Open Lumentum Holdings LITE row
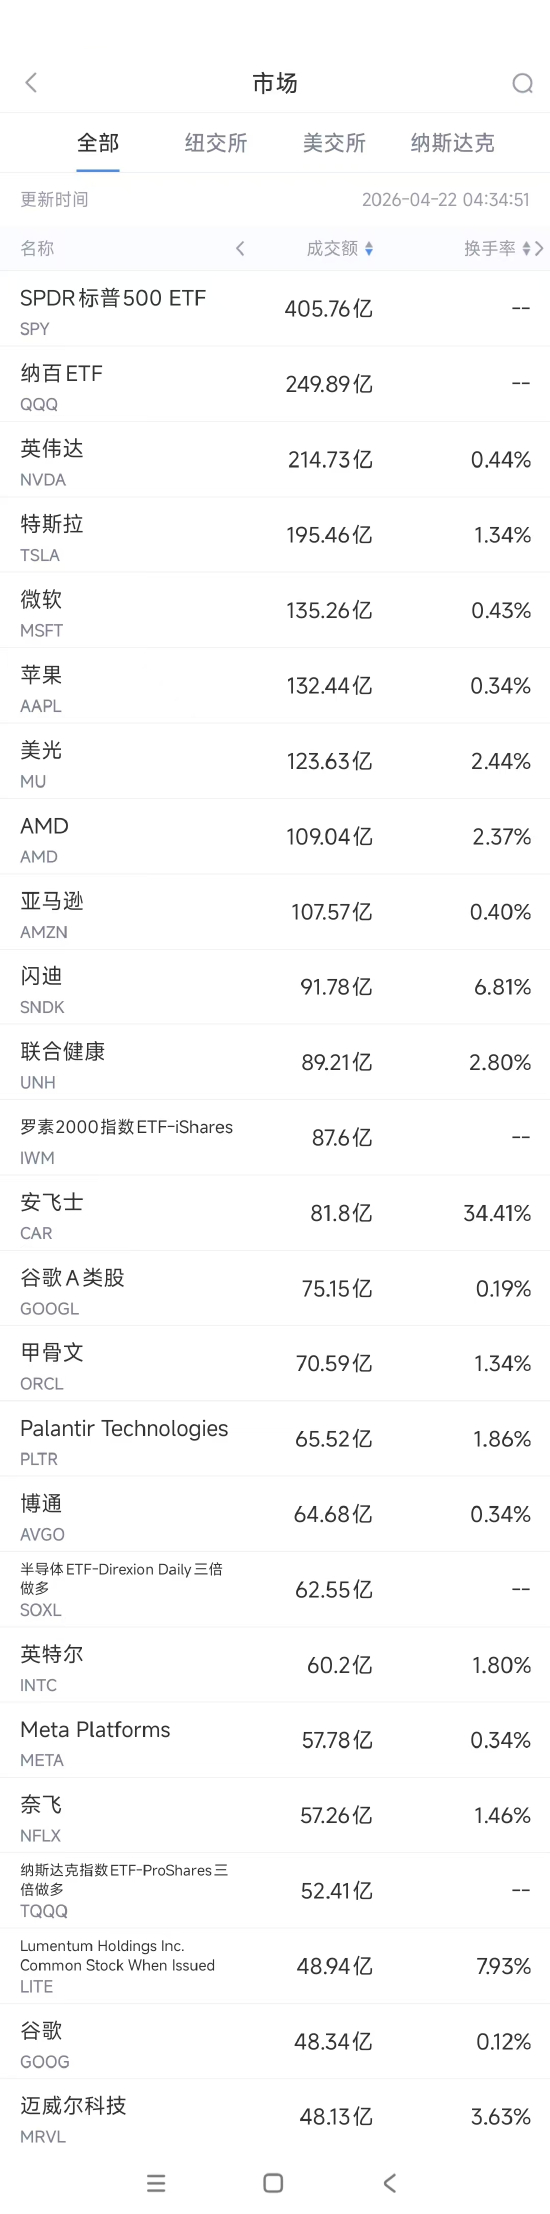The width and height of the screenshot is (550, 2214). (x=275, y=1966)
